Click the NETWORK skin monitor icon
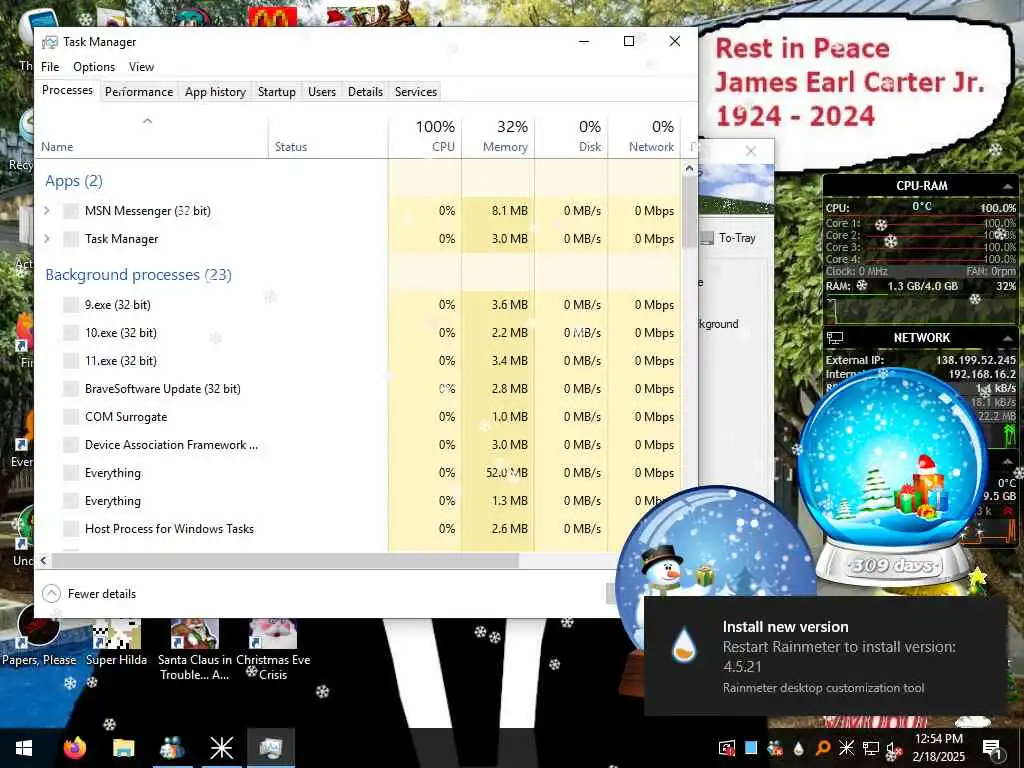Image resolution: width=1024 pixels, height=768 pixels. [835, 338]
